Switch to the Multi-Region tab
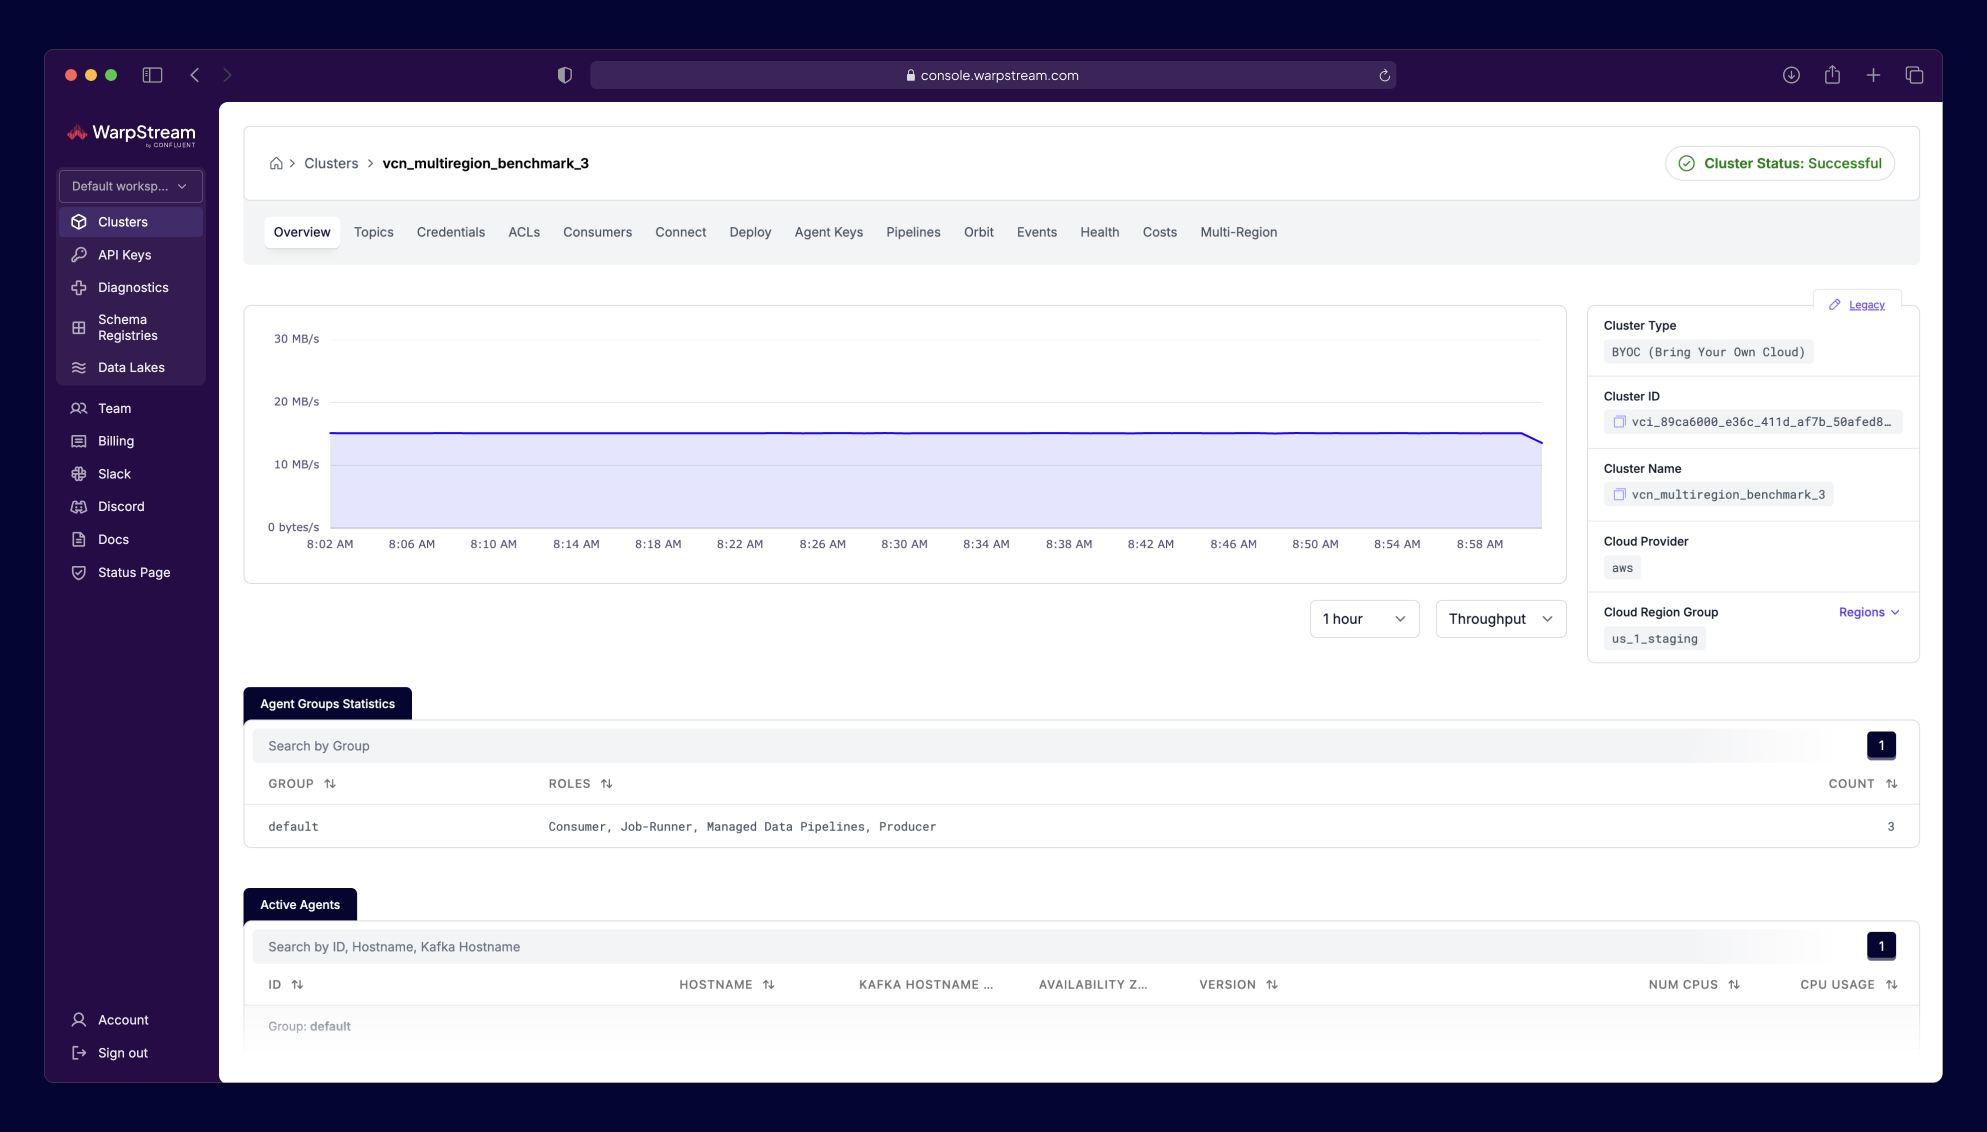 1239,232
